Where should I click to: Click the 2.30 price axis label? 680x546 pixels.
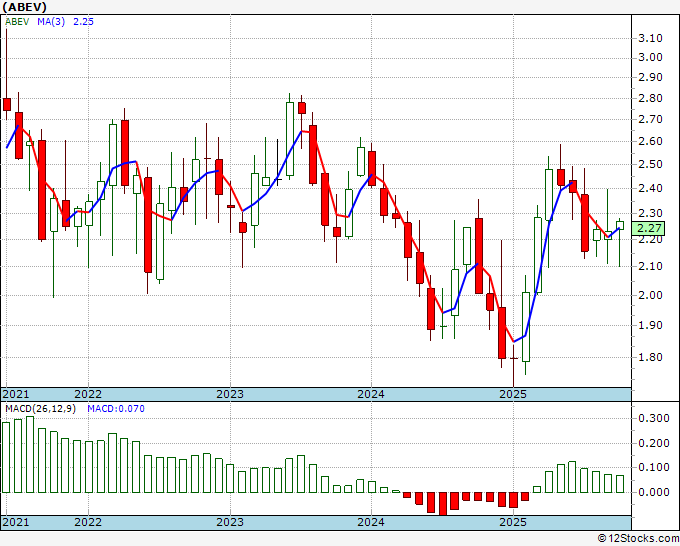[x=650, y=213]
